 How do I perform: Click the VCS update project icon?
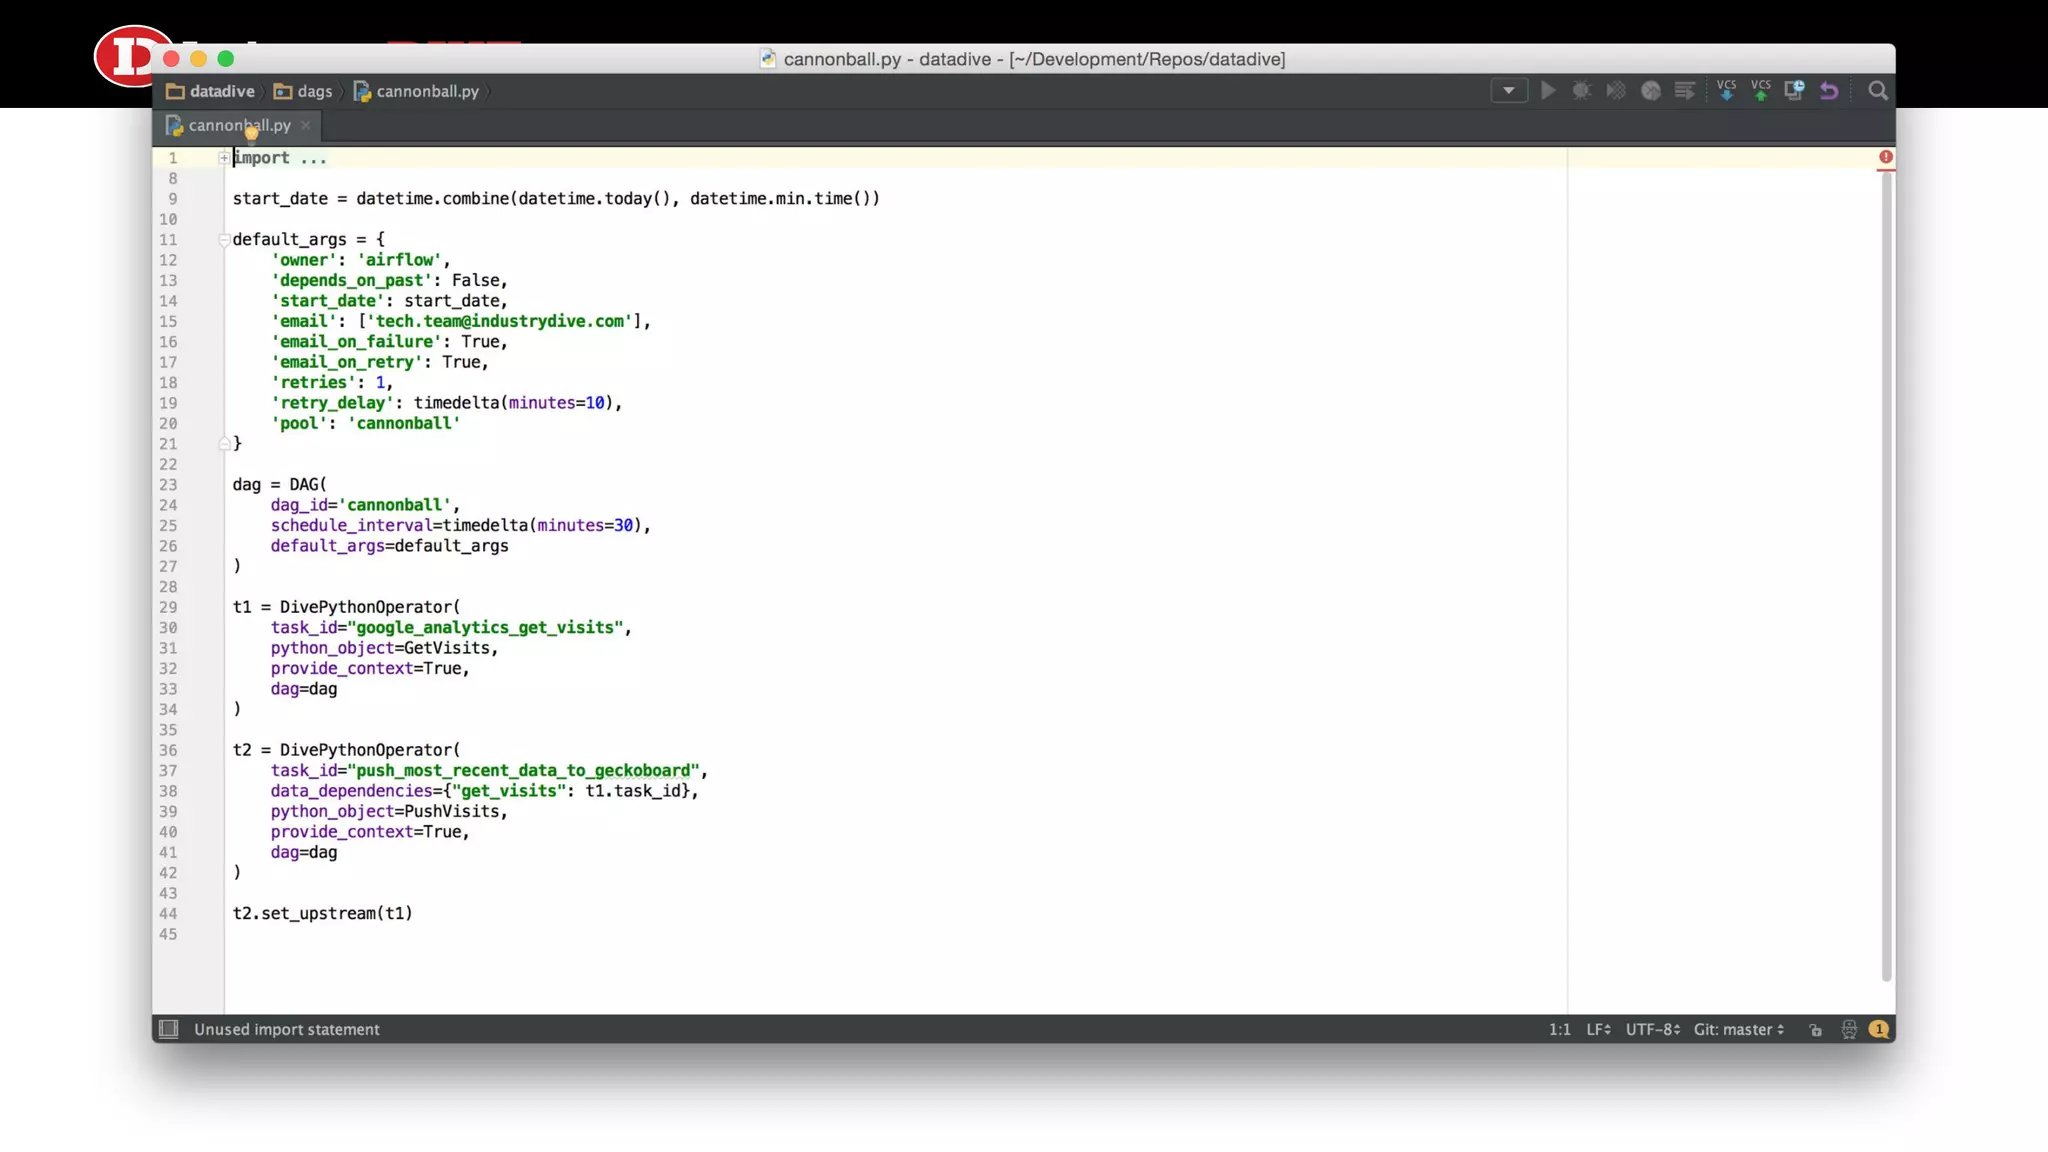[1726, 91]
